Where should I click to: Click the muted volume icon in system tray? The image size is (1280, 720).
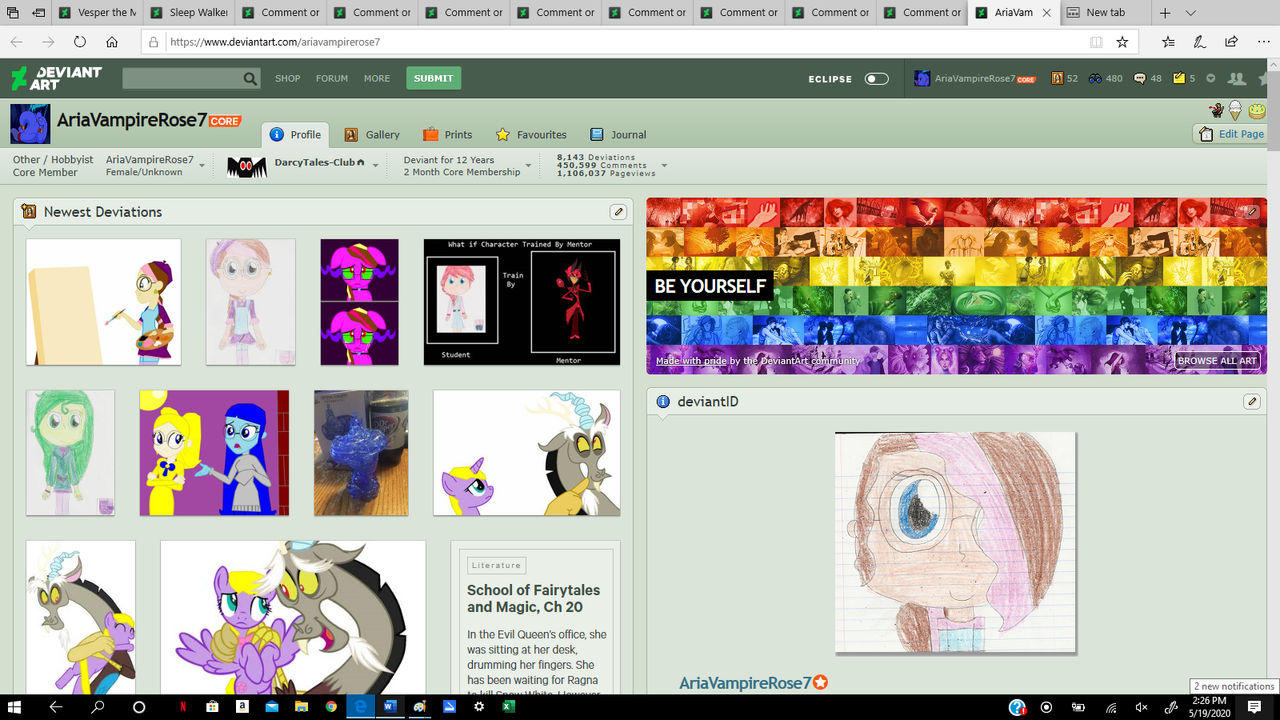[1141, 706]
